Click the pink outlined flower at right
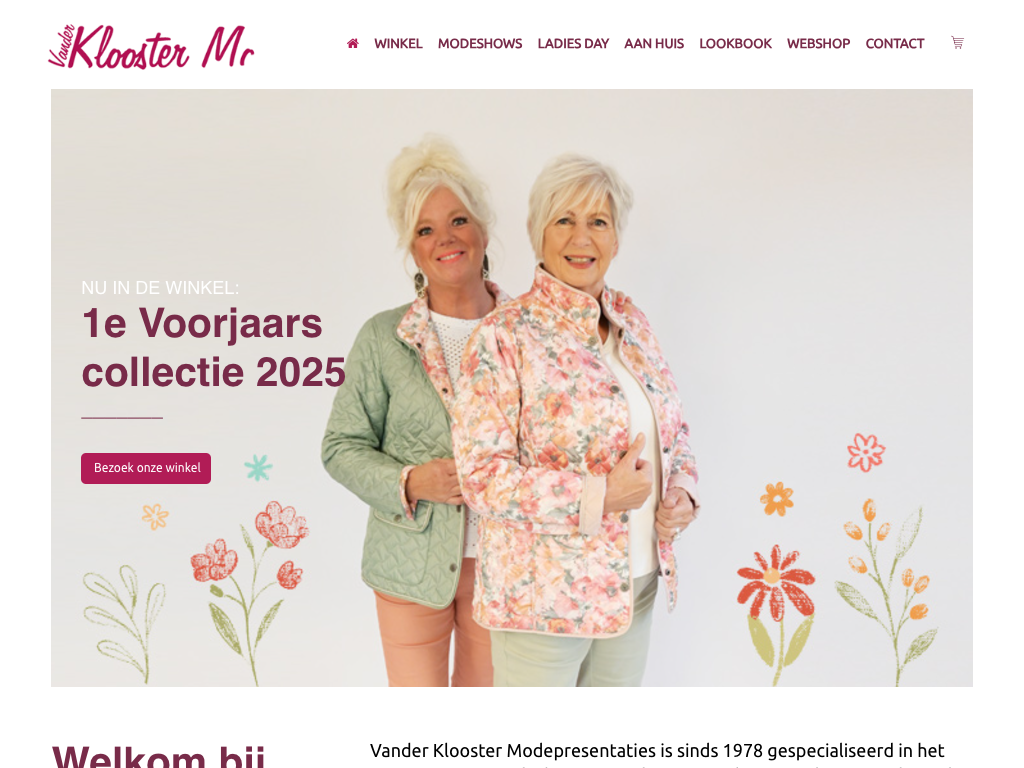 866,452
